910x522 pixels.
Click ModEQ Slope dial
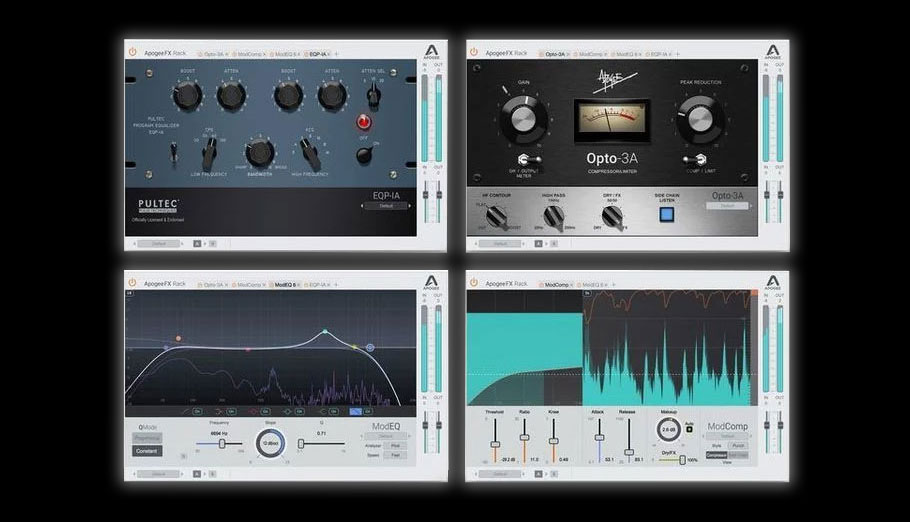[270, 443]
